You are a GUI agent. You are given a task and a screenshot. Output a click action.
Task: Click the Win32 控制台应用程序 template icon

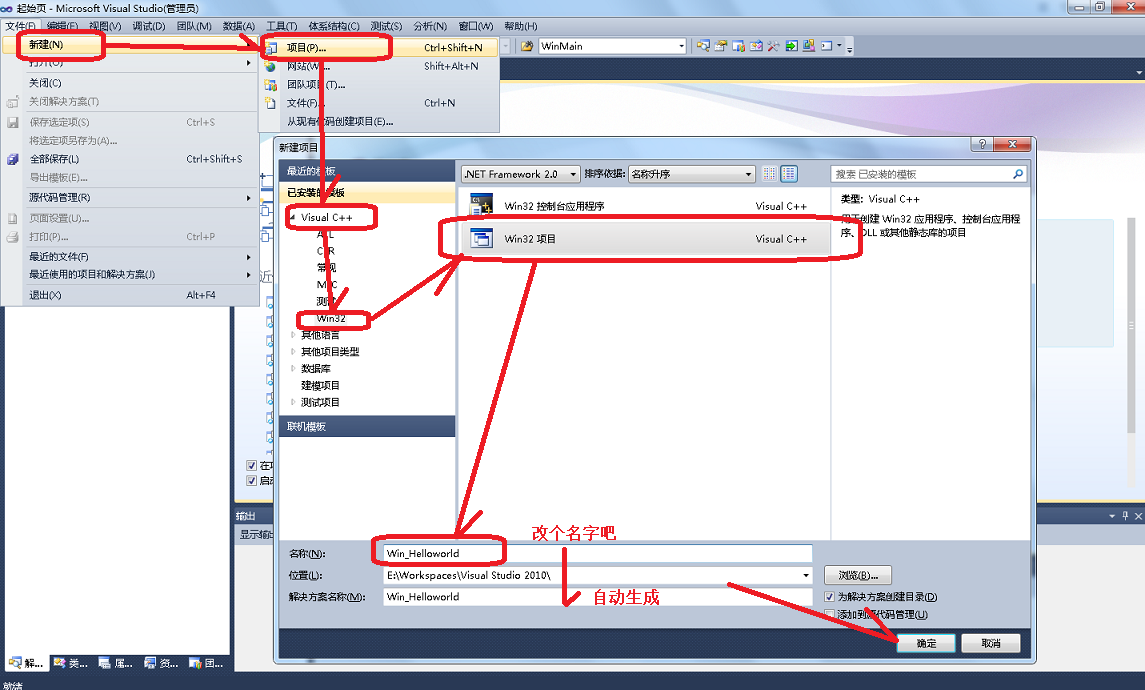(x=481, y=205)
